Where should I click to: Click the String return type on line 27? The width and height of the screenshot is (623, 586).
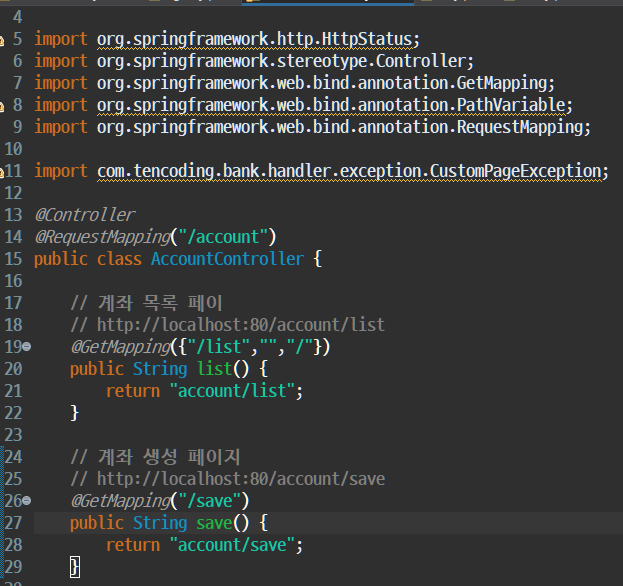pyautogui.click(x=160, y=523)
